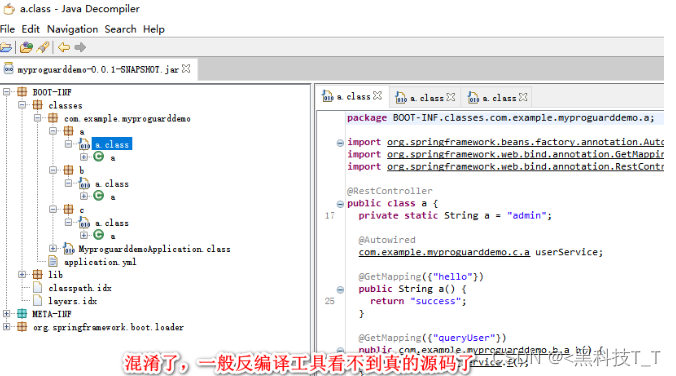
Task: Select a.class in package c
Action: pyautogui.click(x=112, y=223)
